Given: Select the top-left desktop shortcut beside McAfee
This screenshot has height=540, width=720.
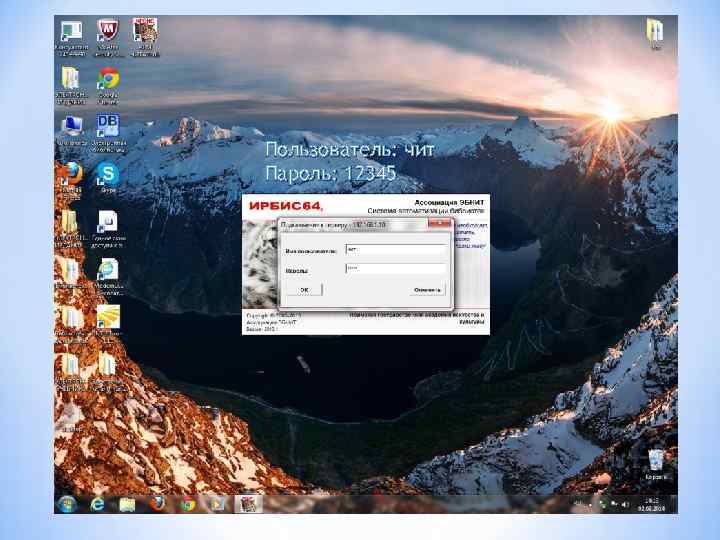Looking at the screenshot, I should (71, 38).
